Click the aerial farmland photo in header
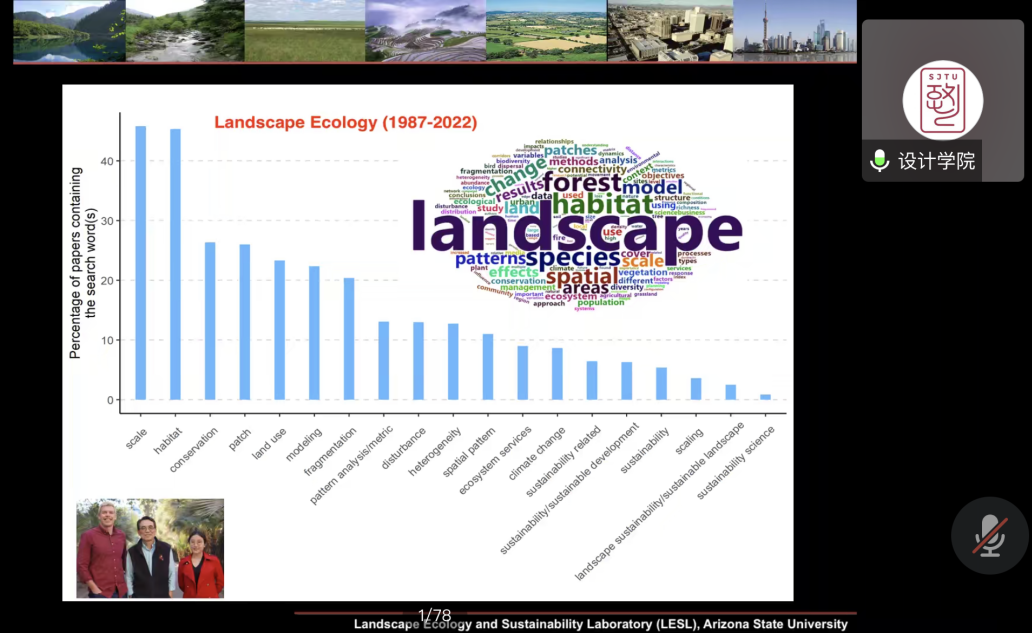The width and height of the screenshot is (1032, 633). [546, 31]
